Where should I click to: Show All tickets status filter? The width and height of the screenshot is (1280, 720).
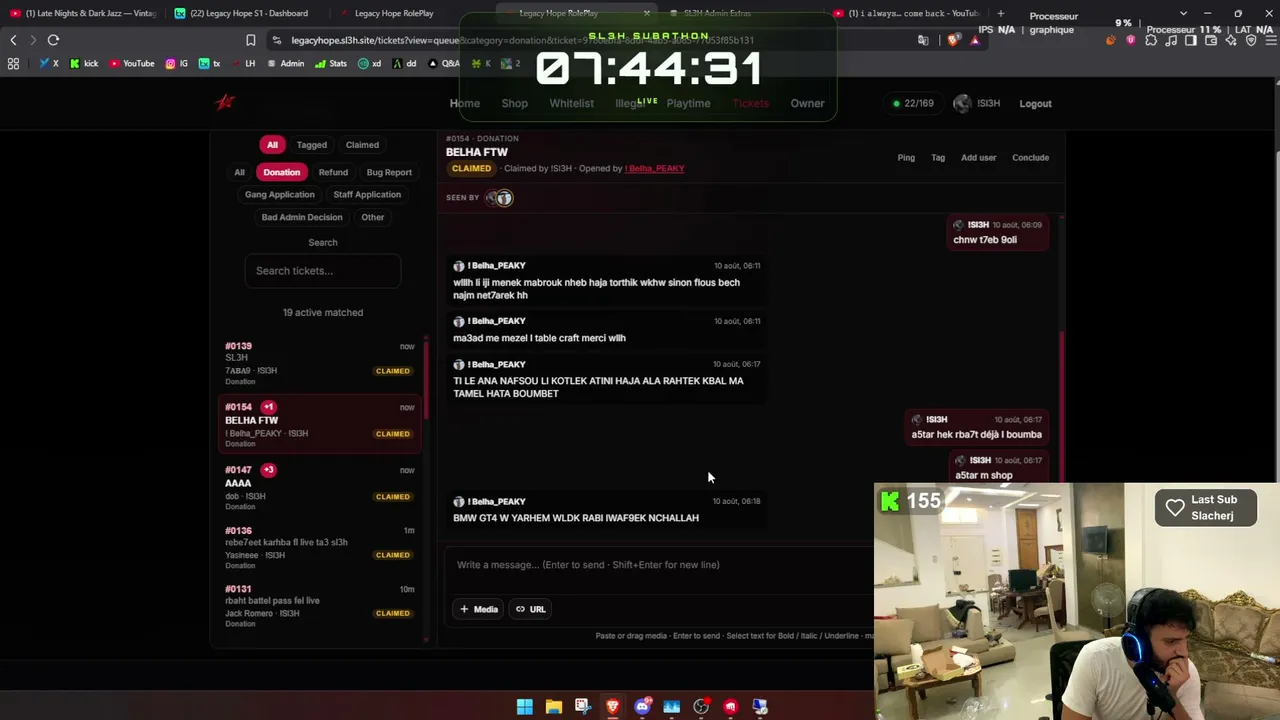click(272, 145)
